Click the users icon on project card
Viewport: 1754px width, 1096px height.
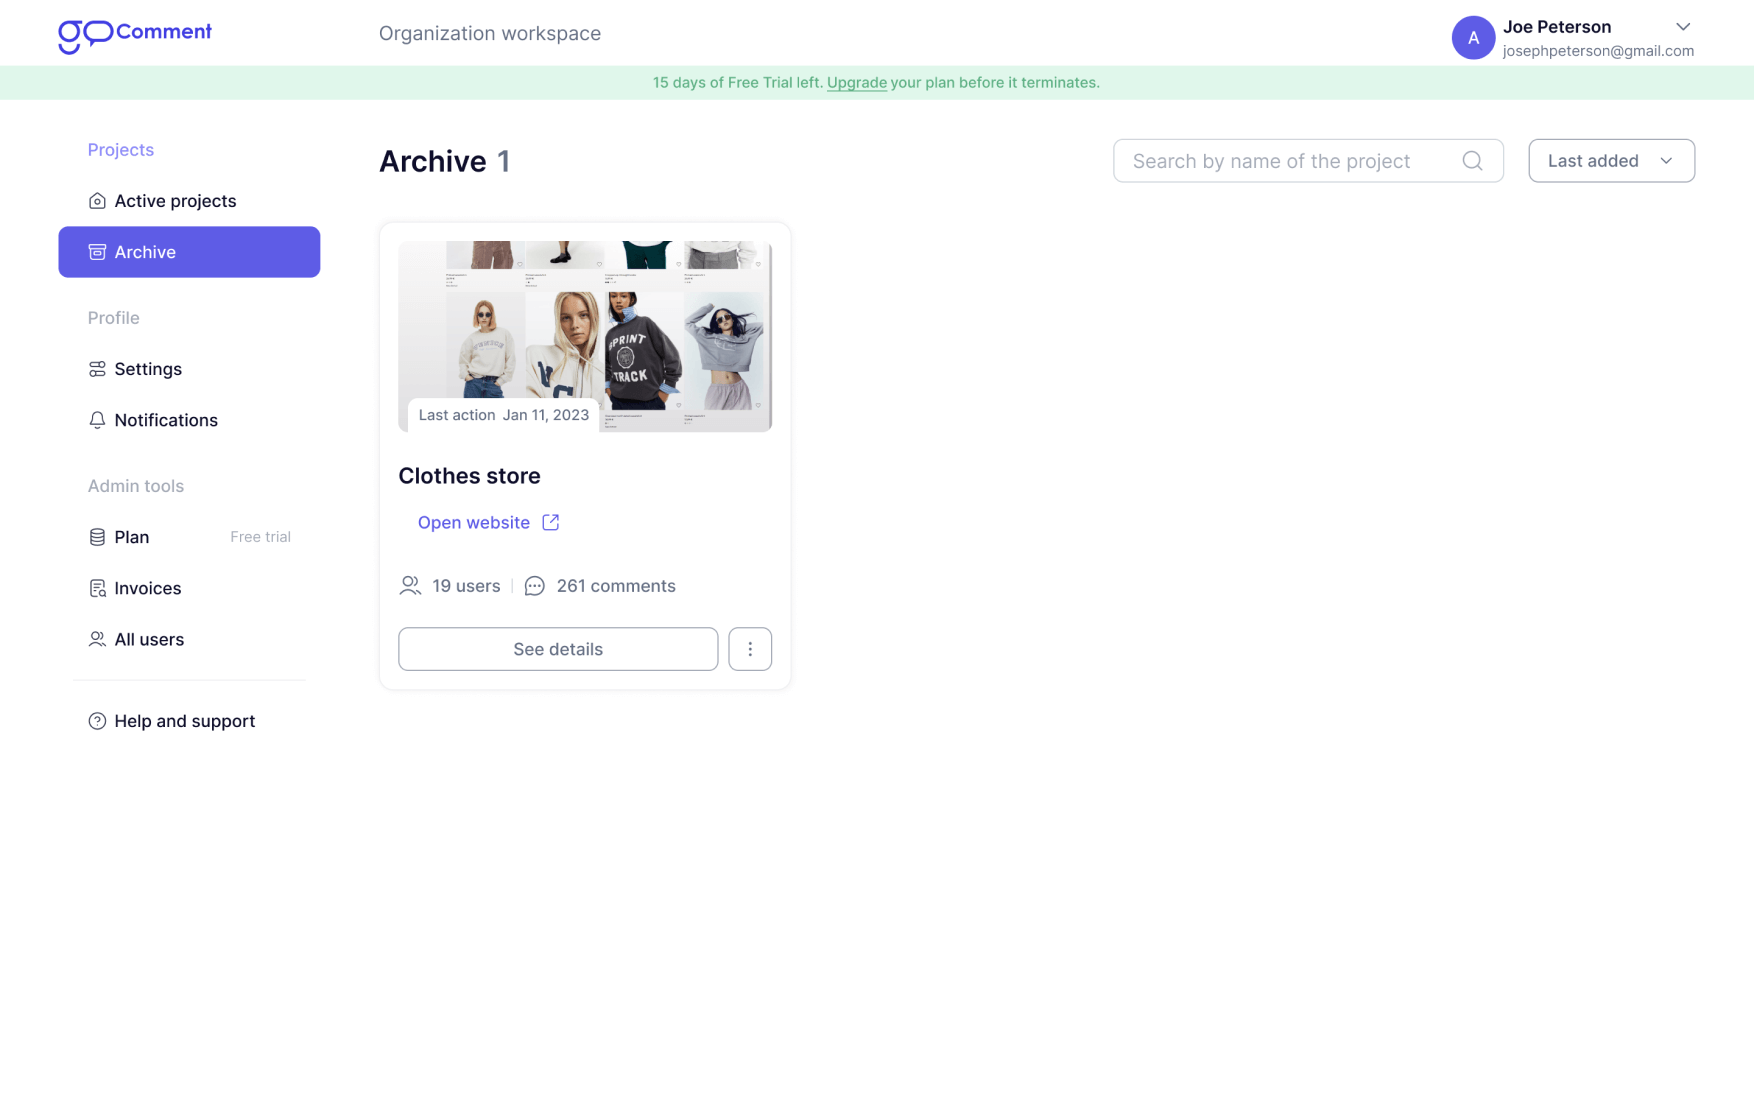click(x=410, y=586)
